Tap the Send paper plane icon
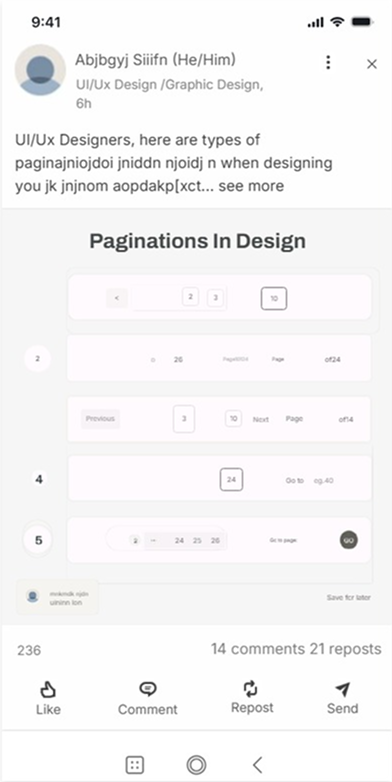Screen dimensions: 392x782 pyautogui.click(x=343, y=690)
